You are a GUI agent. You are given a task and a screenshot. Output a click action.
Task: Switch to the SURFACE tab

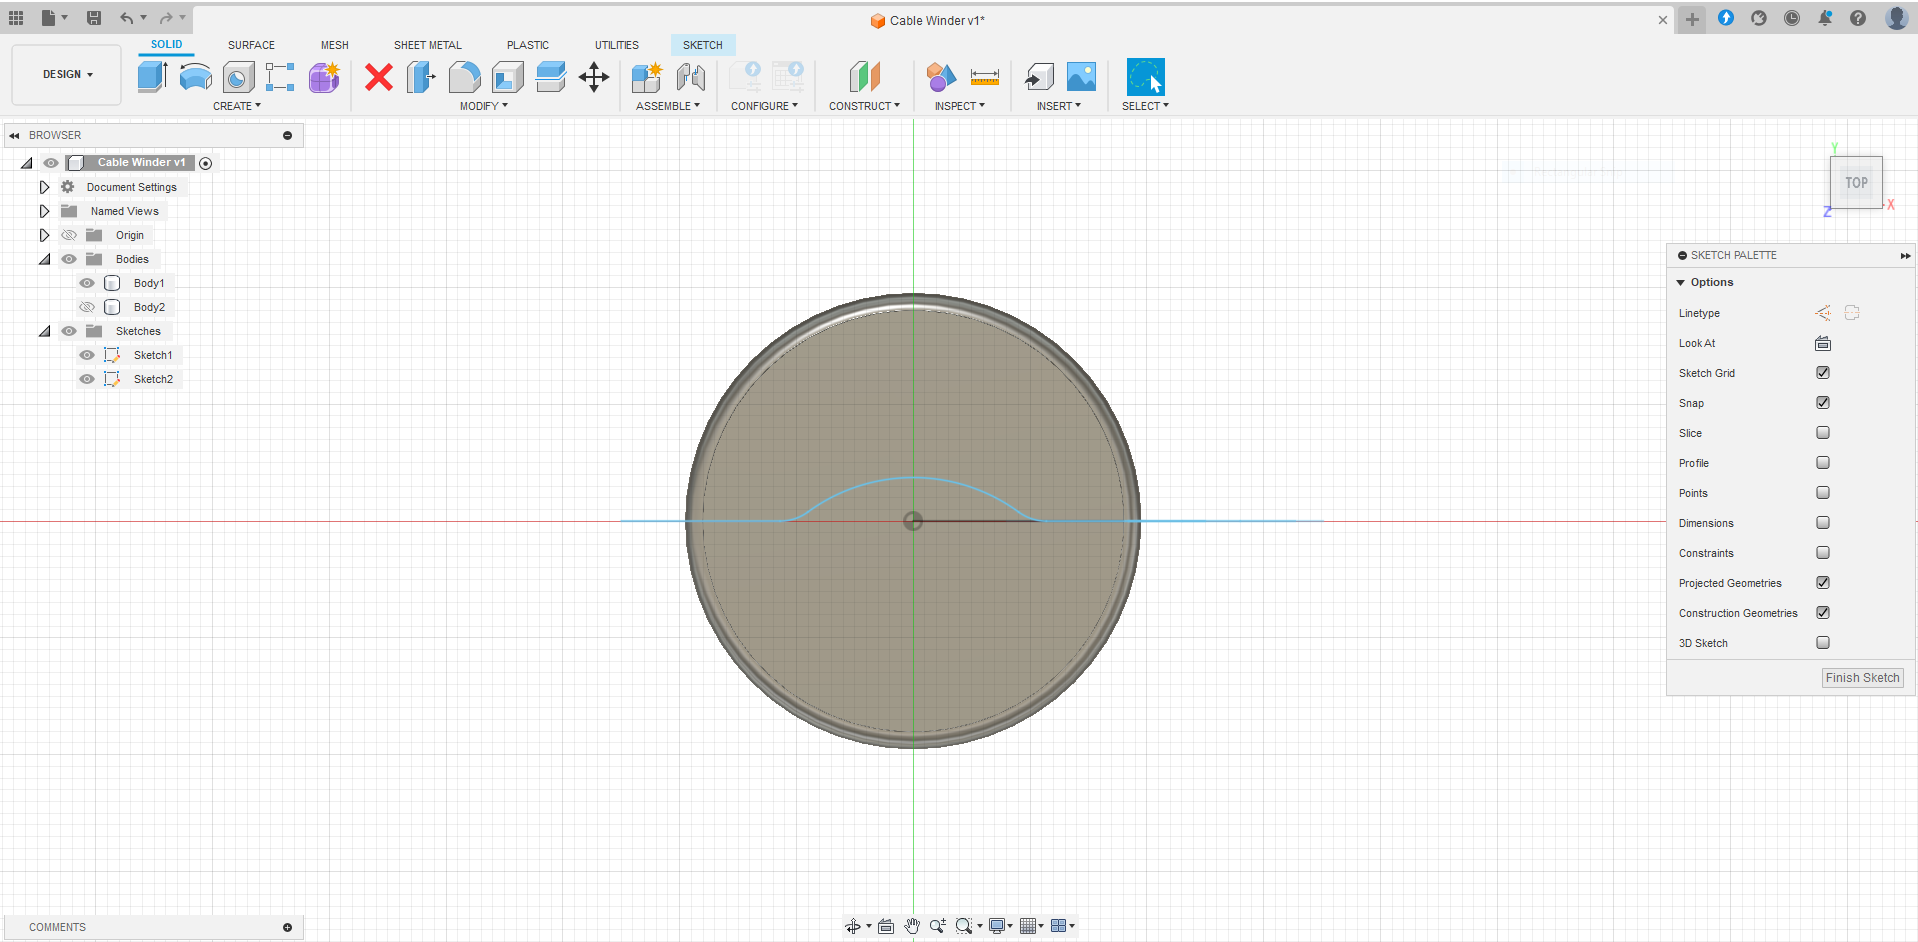point(251,45)
